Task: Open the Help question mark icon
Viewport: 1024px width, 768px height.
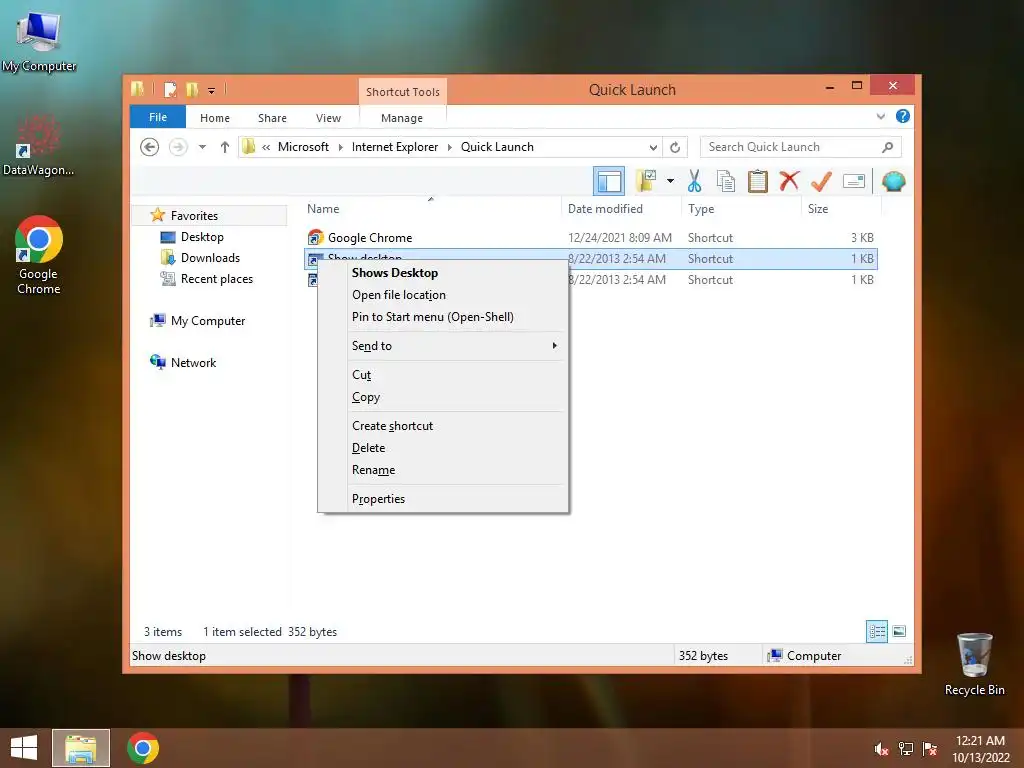Action: (903, 116)
